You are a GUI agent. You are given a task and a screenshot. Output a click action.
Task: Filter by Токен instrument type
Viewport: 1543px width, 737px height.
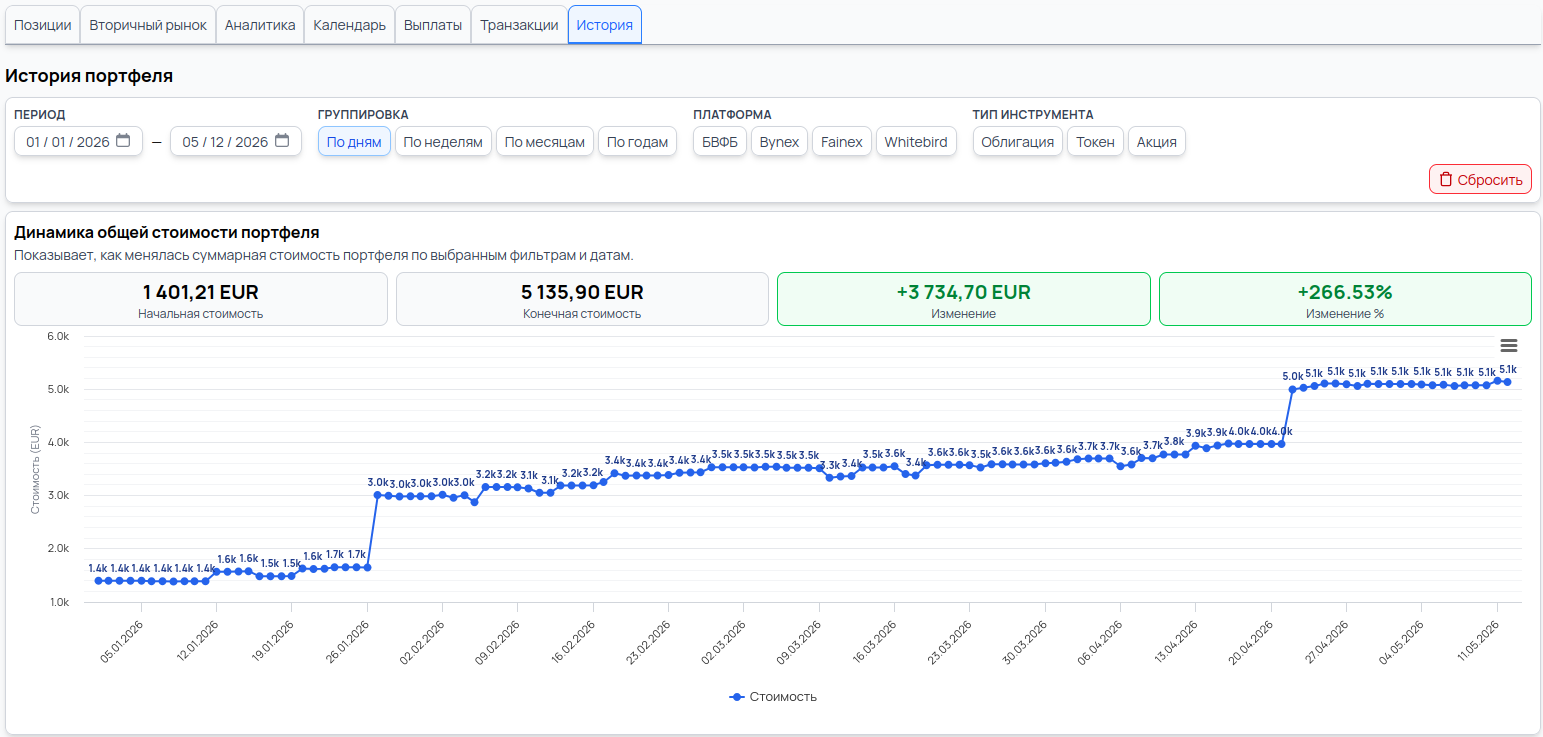(1095, 141)
